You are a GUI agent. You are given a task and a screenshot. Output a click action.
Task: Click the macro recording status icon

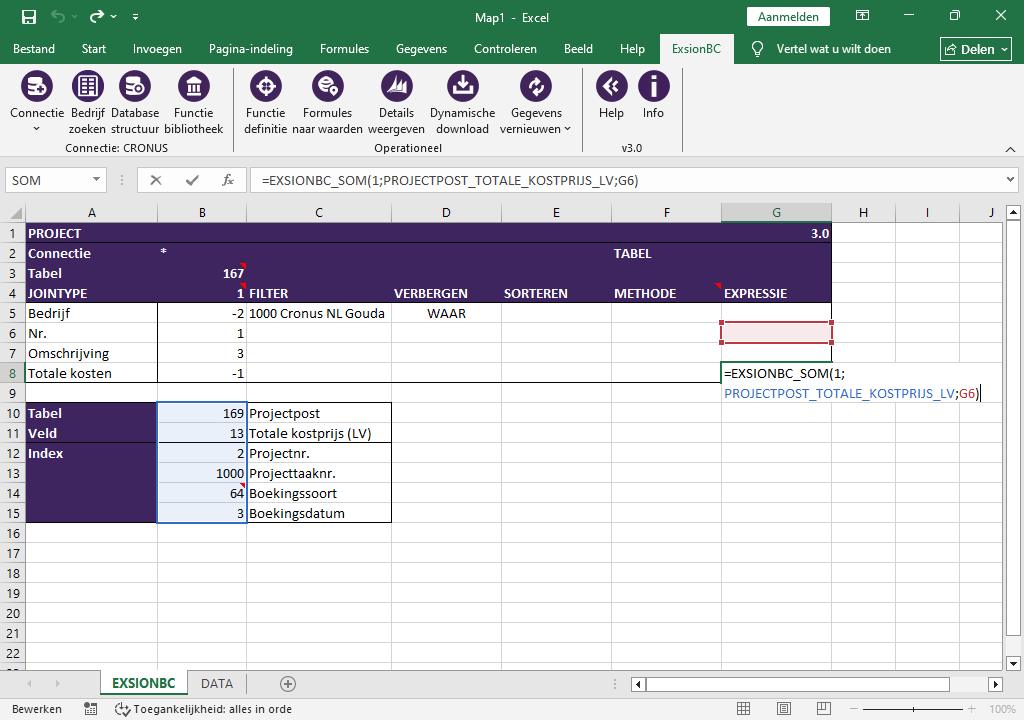91,709
